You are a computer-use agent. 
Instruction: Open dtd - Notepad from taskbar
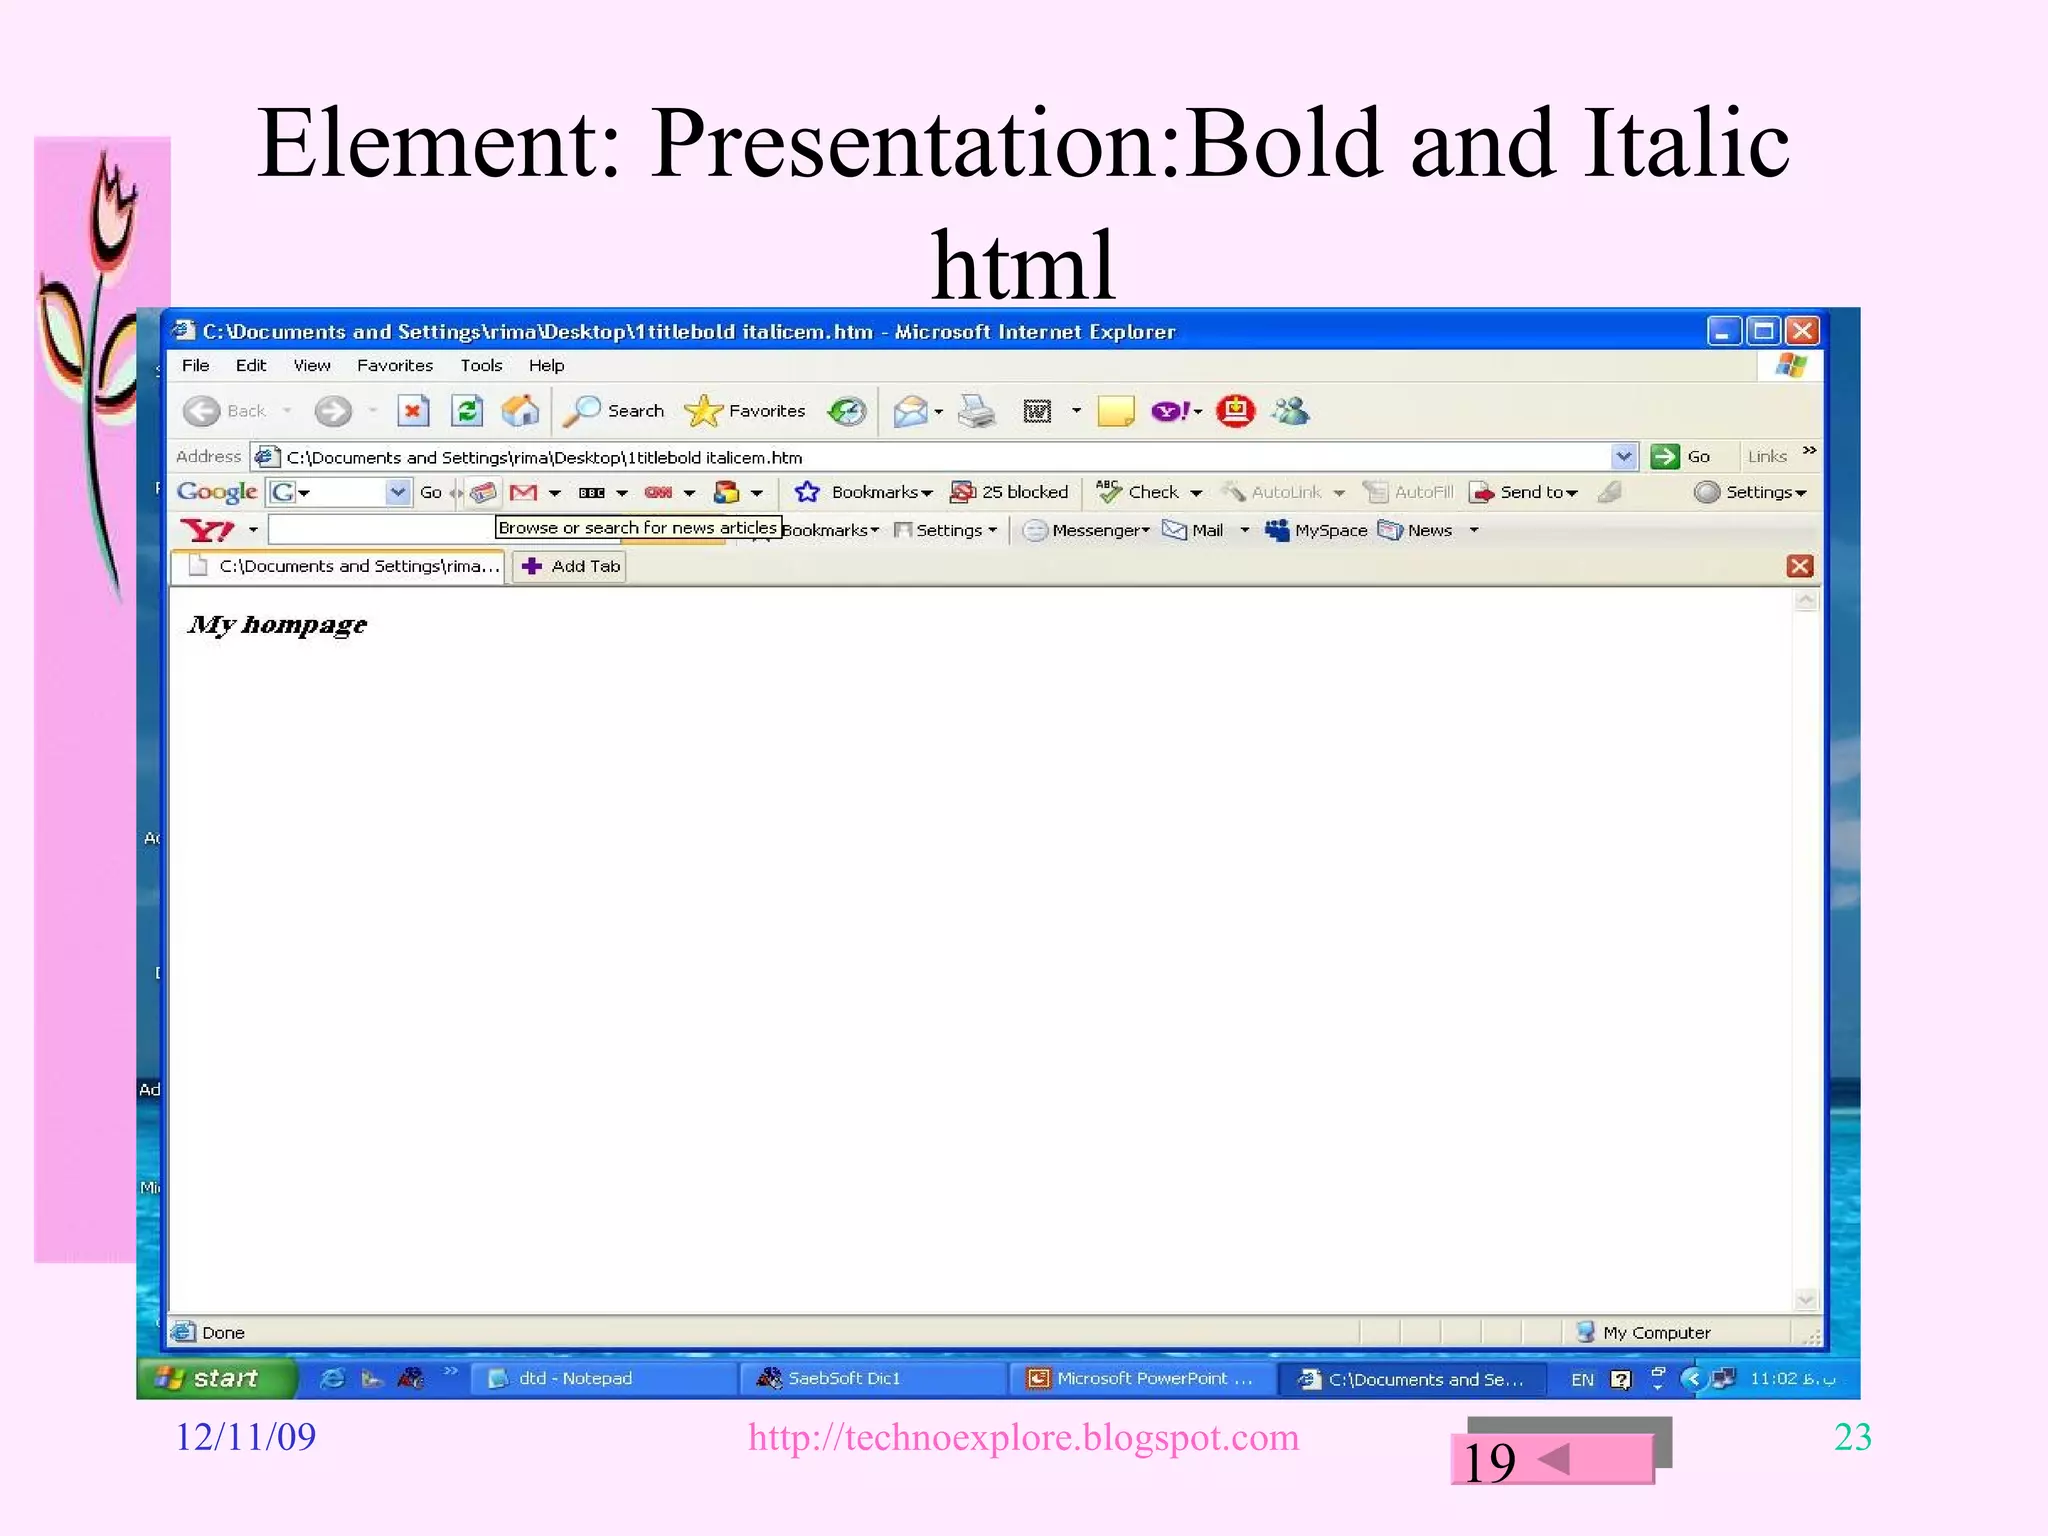pos(575,1378)
